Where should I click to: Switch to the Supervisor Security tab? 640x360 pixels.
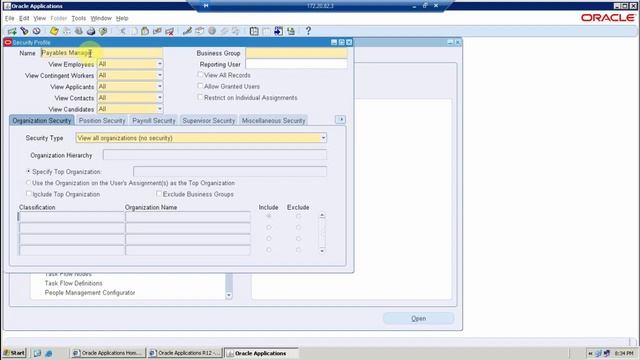pos(209,120)
